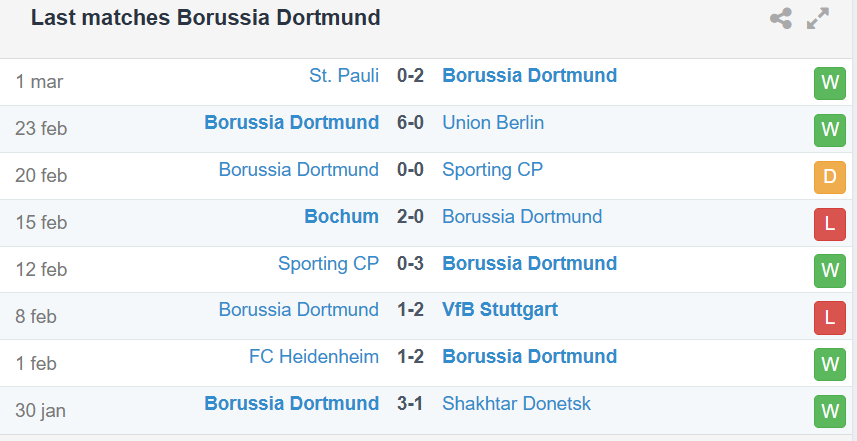857x441 pixels.
Task: Click the 3-1 score against Shakhtar Donetsk
Action: [410, 403]
